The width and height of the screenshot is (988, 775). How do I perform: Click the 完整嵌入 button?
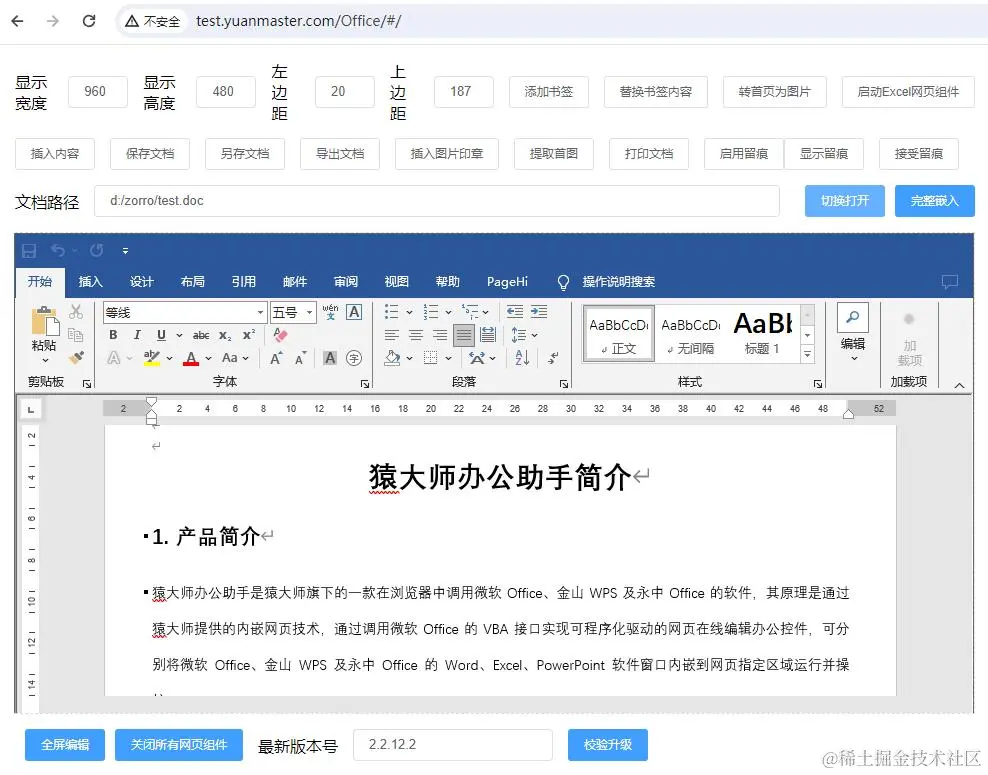click(934, 200)
